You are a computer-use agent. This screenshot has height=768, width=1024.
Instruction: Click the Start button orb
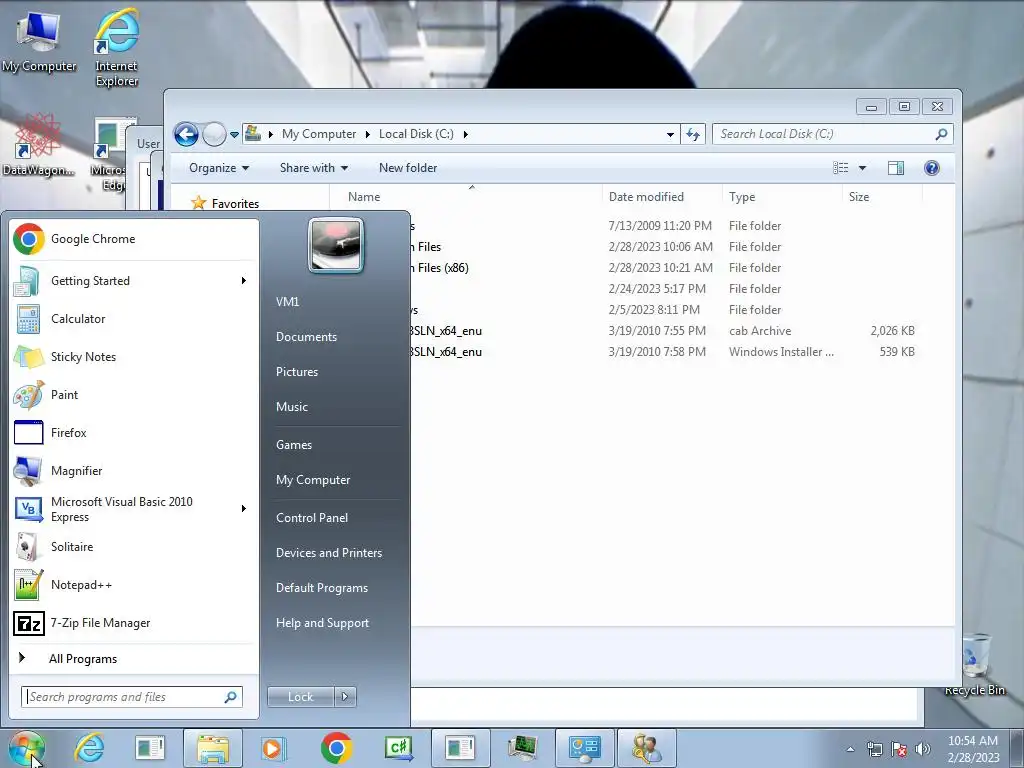tap(27, 748)
